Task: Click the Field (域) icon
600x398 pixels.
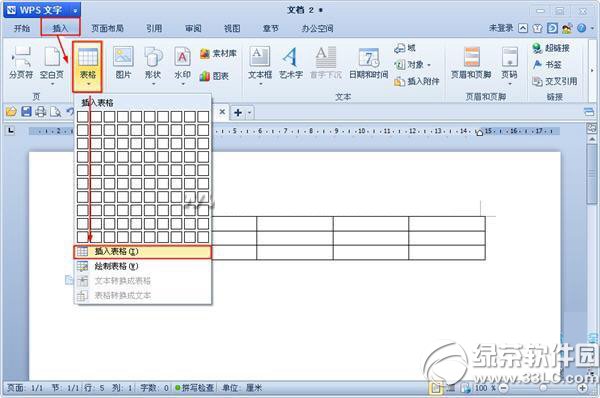Action: click(405, 48)
